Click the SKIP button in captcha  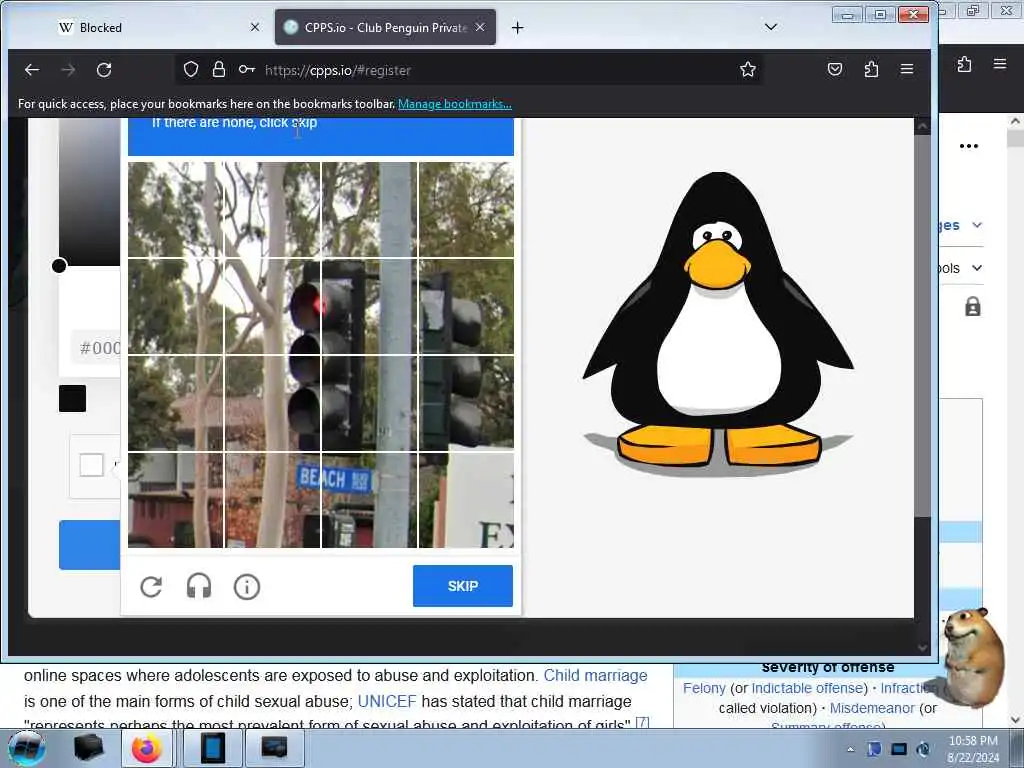click(462, 586)
